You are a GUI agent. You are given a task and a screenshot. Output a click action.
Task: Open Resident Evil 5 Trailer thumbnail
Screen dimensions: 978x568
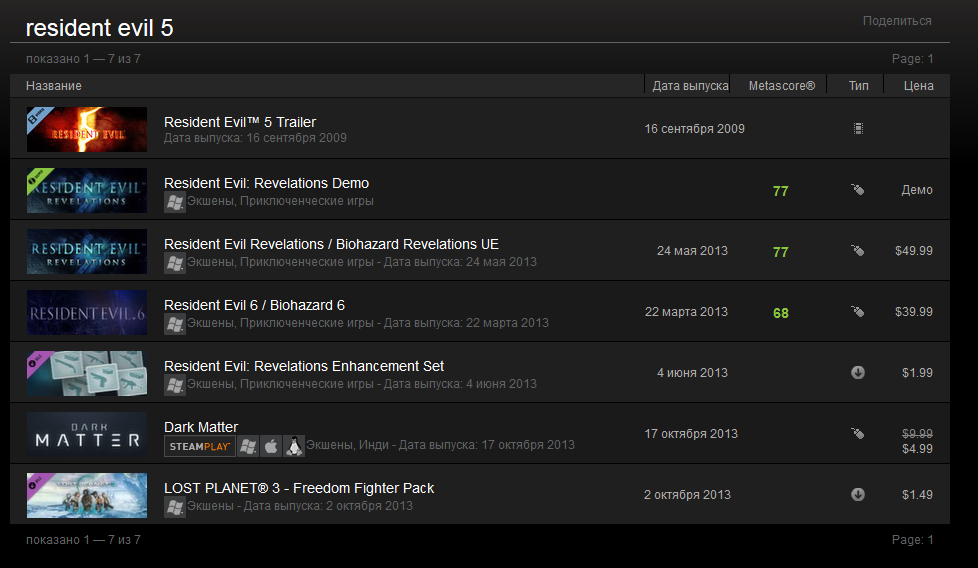(x=87, y=129)
